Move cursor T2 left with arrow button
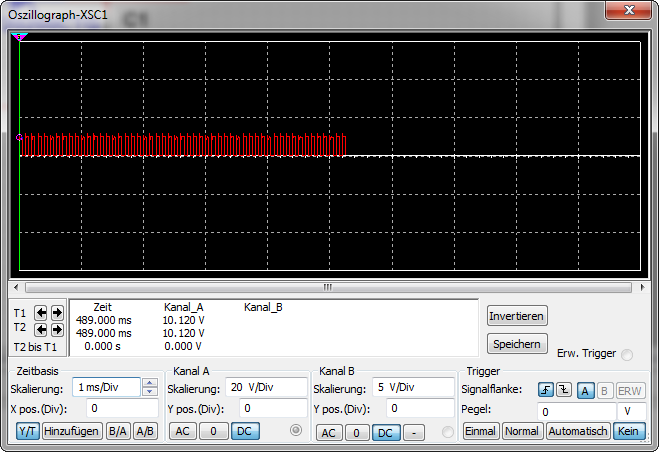 point(41,330)
